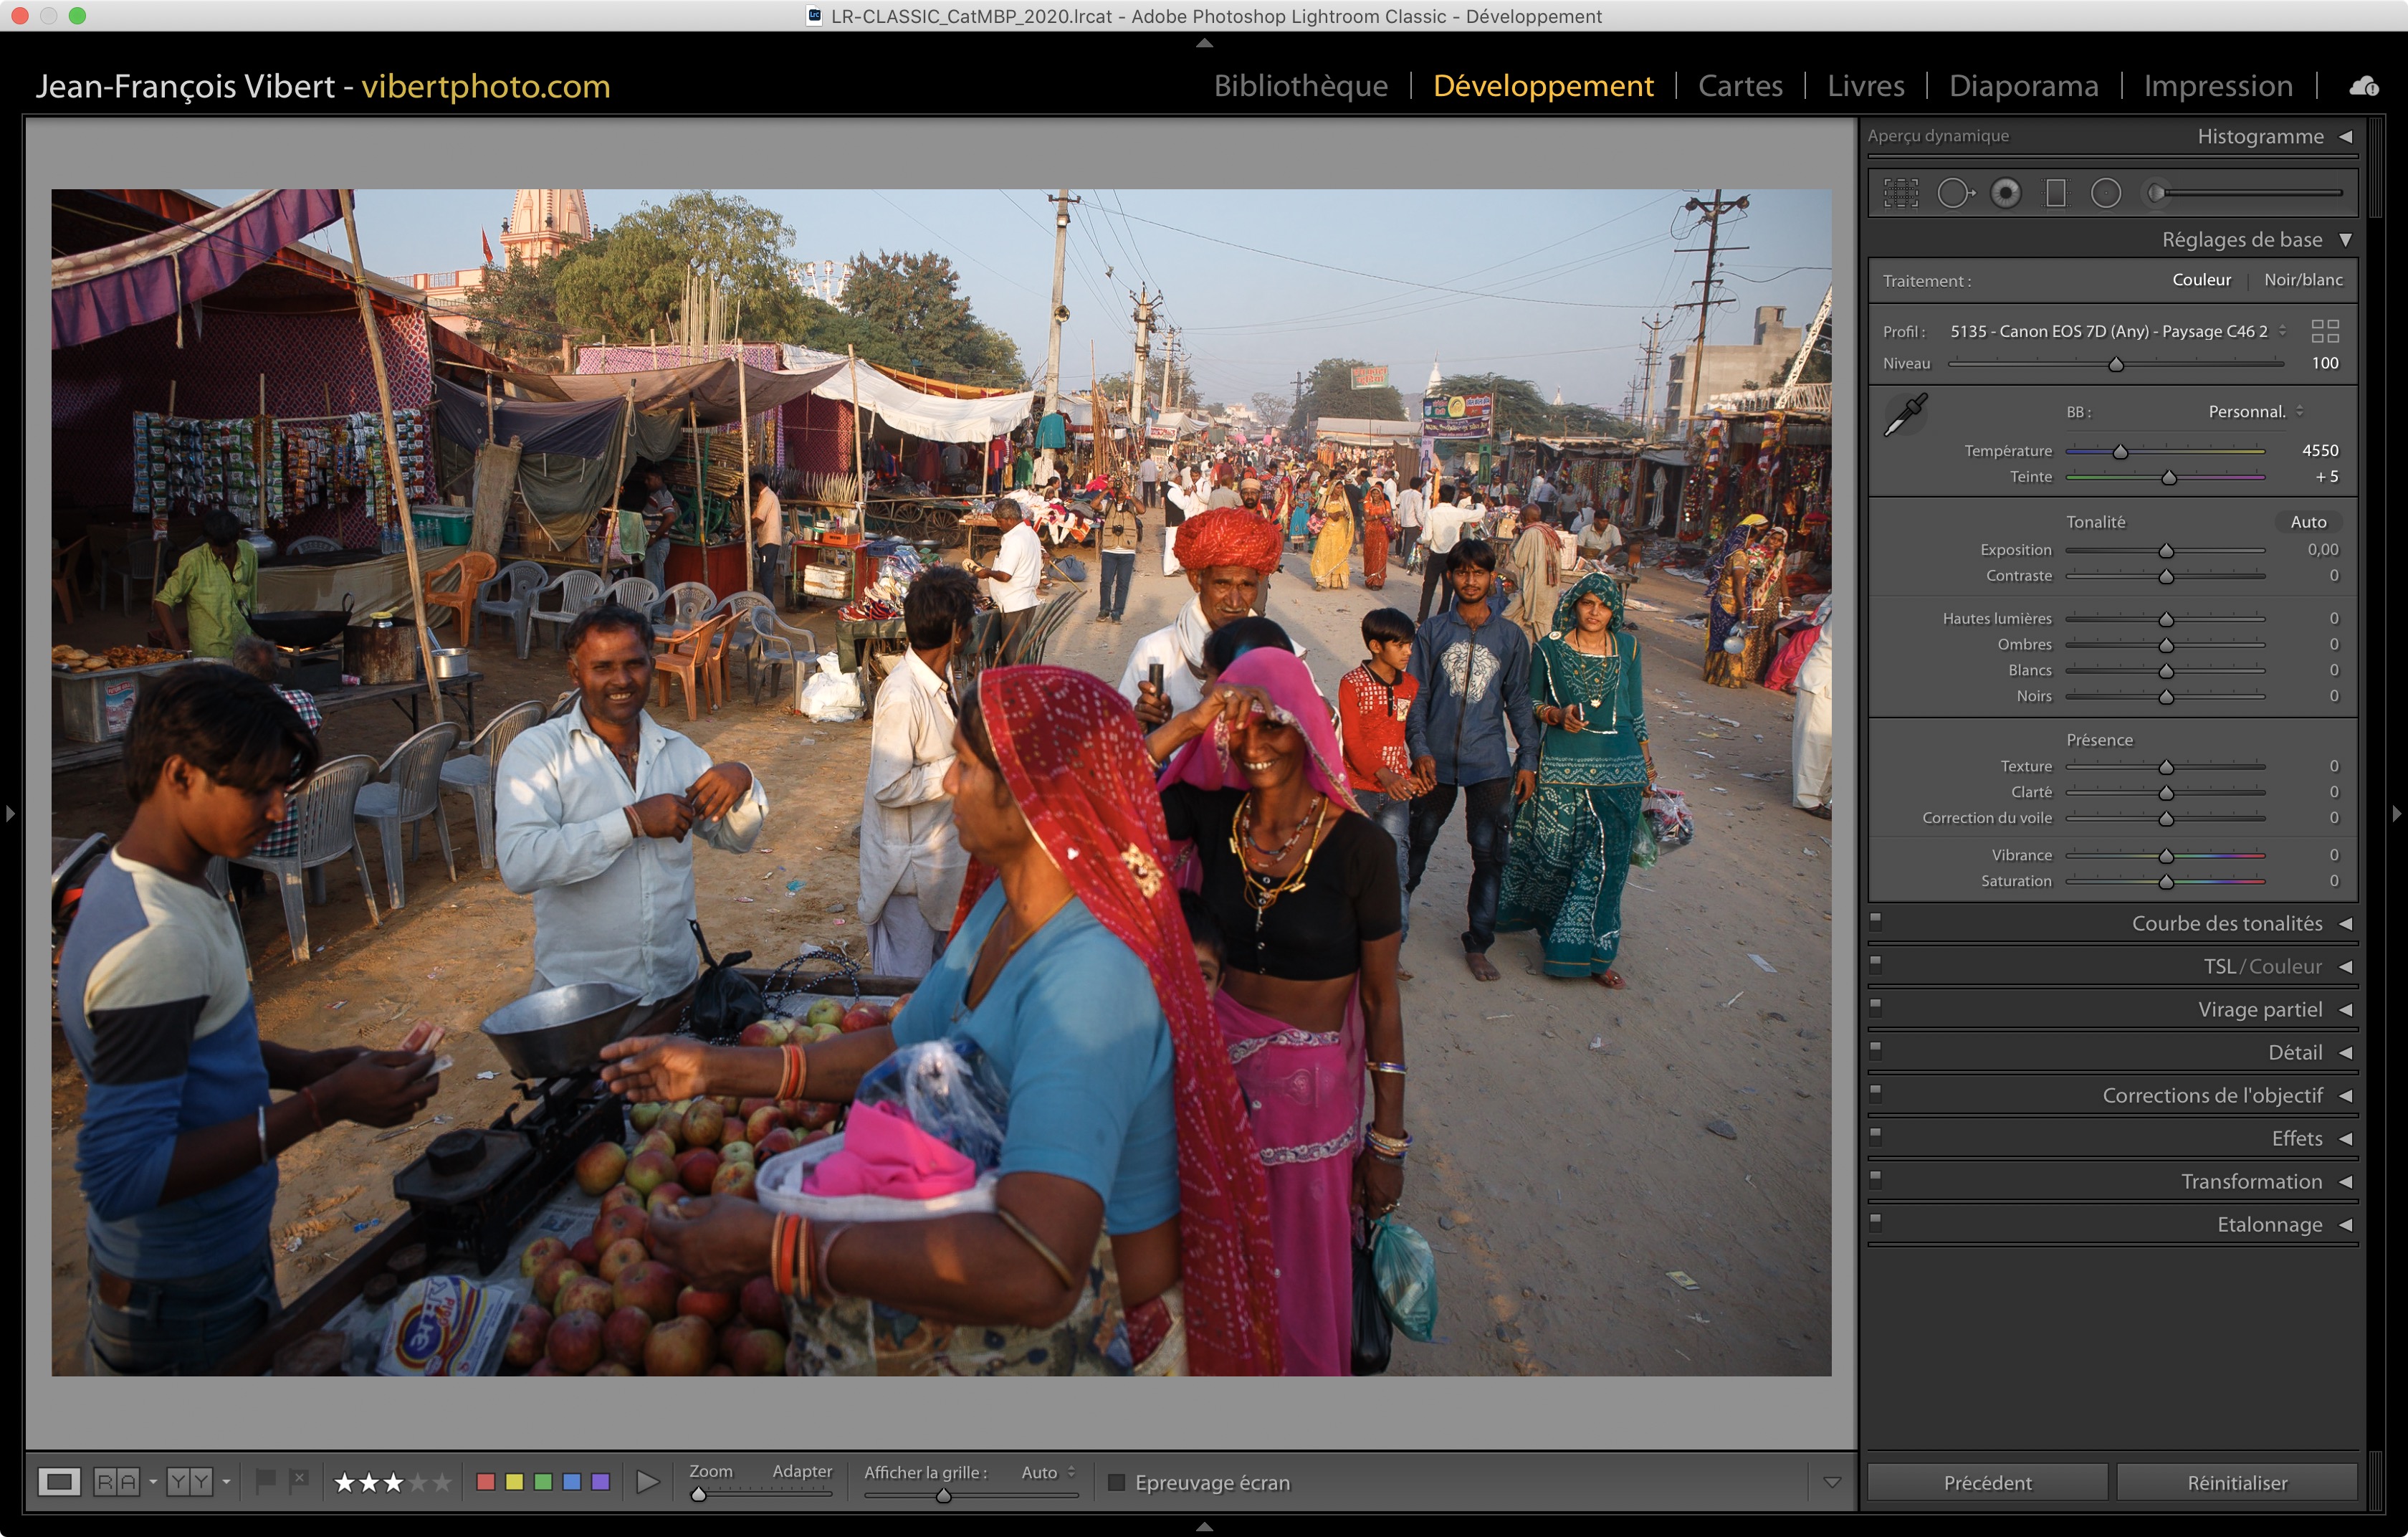
Task: Choose the Graduated Filter tool
Action: click(x=2055, y=193)
